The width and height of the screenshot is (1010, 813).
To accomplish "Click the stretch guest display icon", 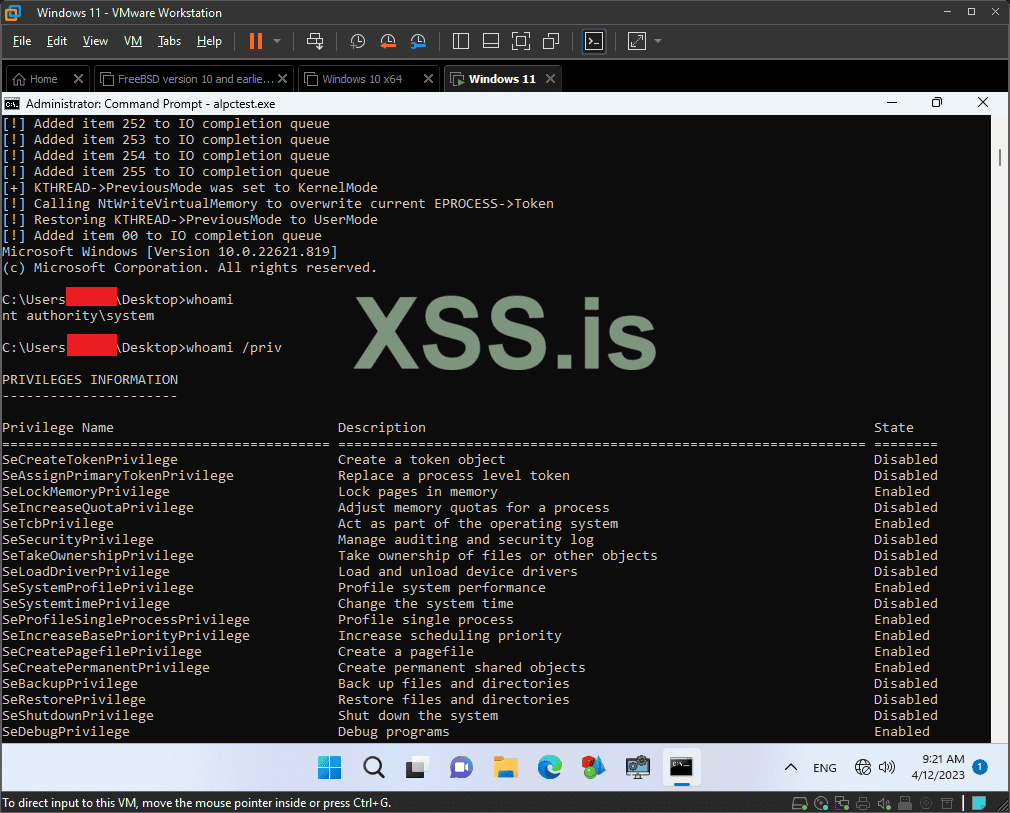I will coord(636,41).
